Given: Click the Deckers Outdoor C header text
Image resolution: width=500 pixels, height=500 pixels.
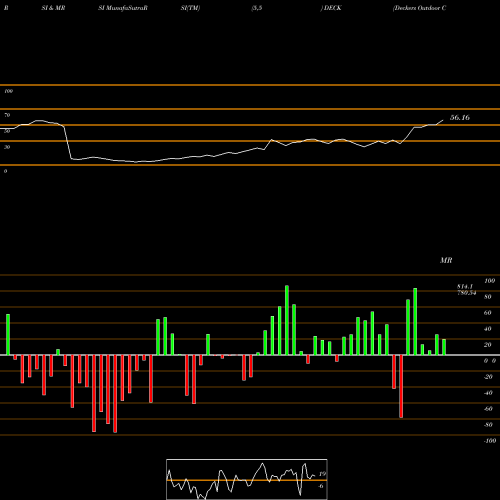Looking at the screenshot, I should pyautogui.click(x=419, y=8).
